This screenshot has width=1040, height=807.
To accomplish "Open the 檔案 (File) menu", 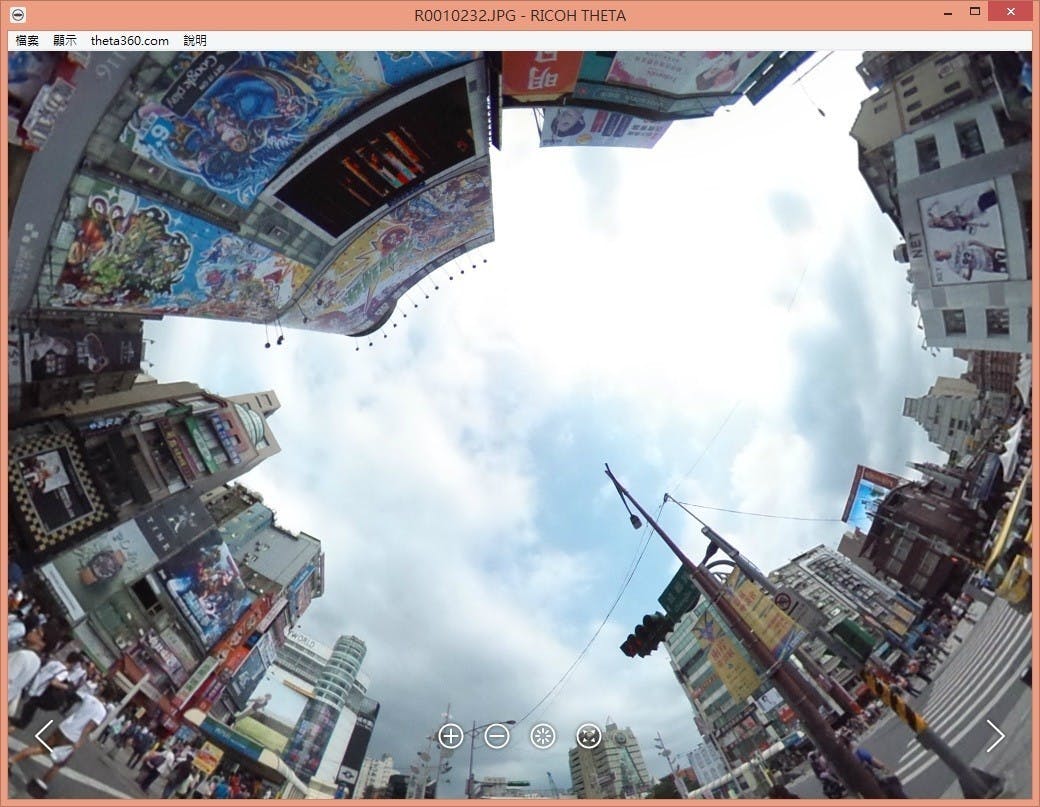I will [x=28, y=41].
